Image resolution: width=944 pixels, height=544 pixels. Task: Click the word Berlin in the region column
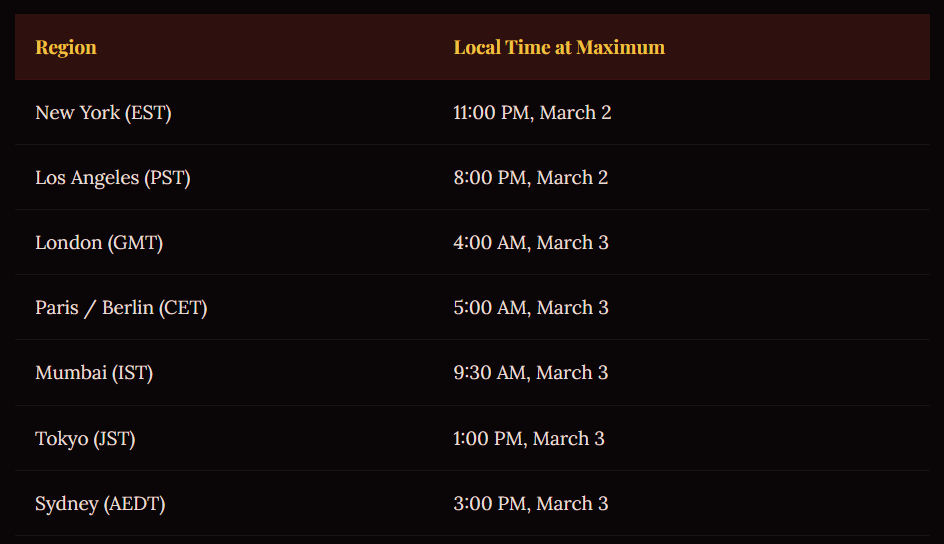point(128,308)
